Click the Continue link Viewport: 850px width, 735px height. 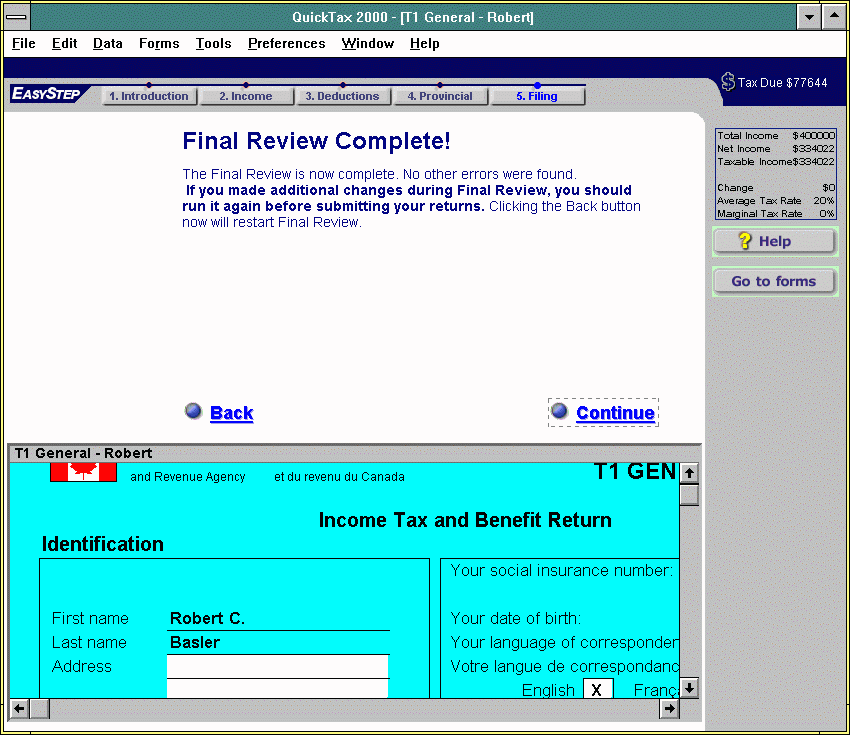click(615, 413)
